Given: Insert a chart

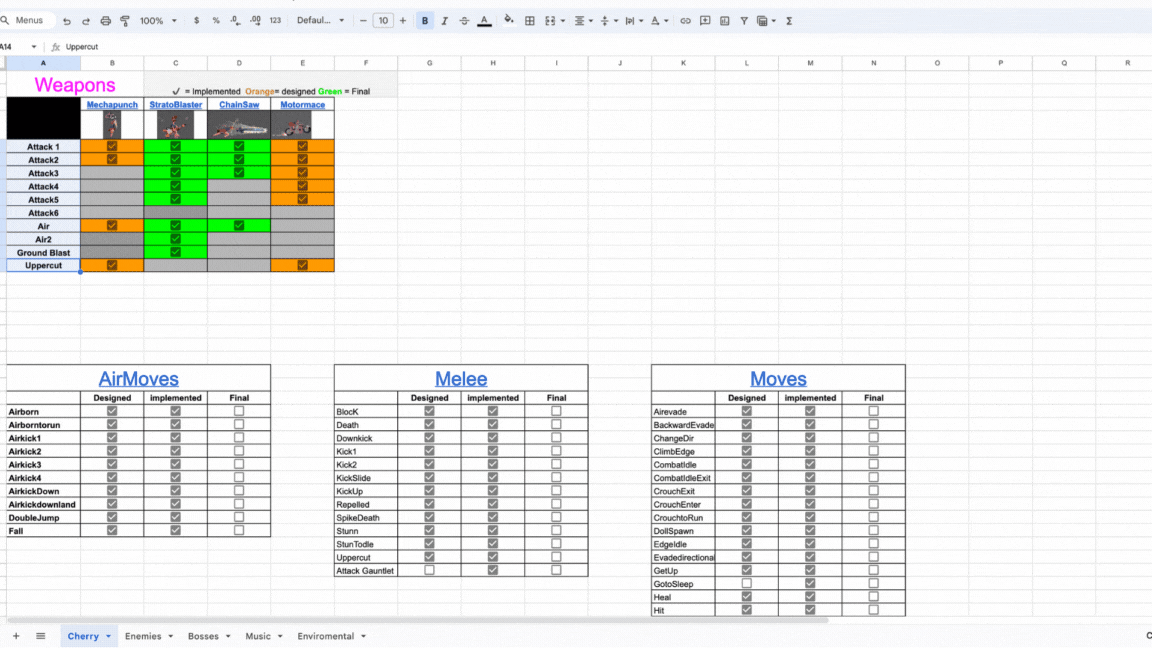Looking at the screenshot, I should [x=725, y=21].
